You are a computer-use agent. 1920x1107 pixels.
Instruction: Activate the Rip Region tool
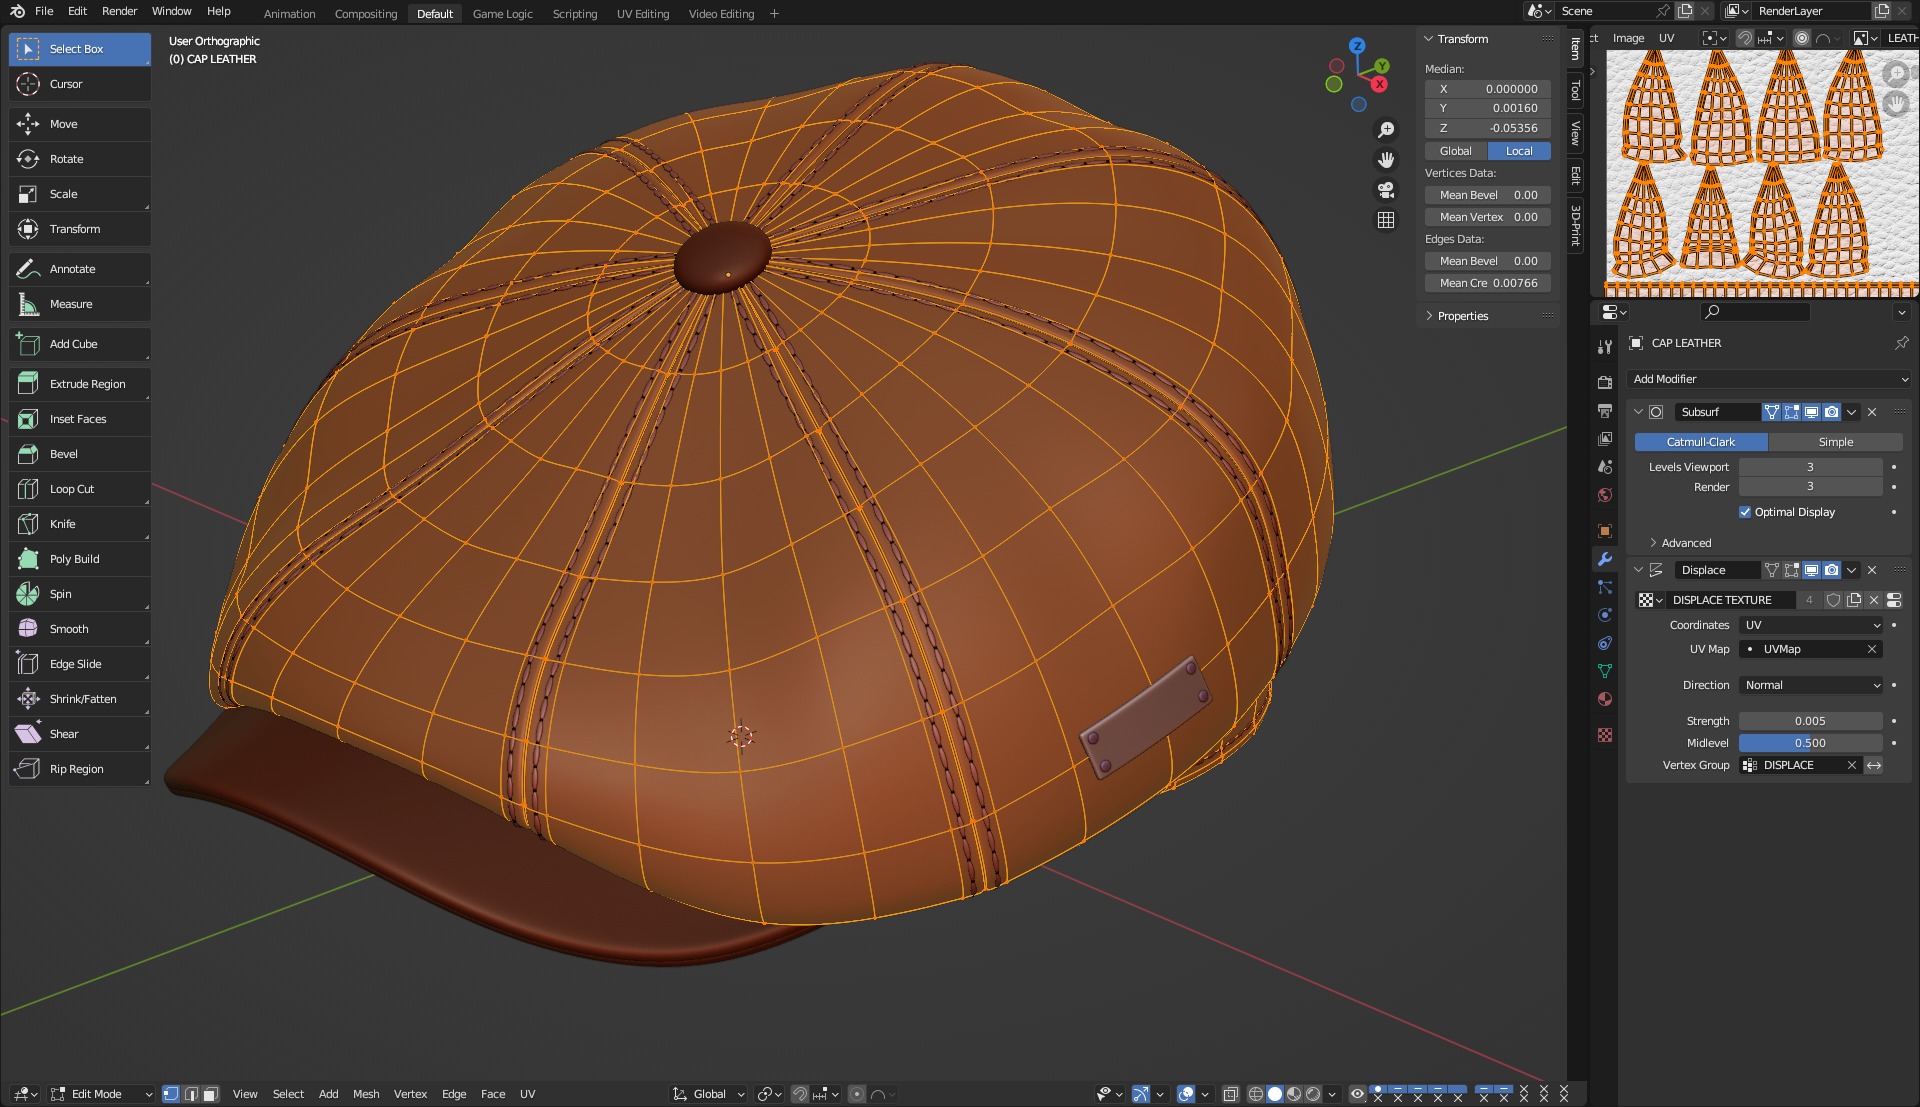coord(80,769)
